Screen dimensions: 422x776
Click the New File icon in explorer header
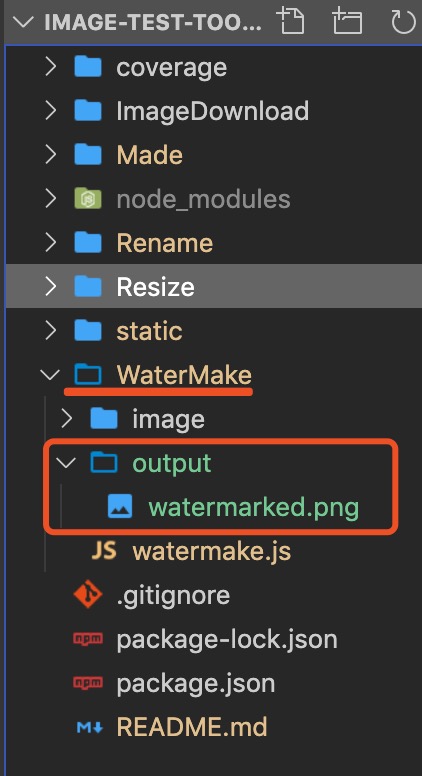click(x=290, y=22)
